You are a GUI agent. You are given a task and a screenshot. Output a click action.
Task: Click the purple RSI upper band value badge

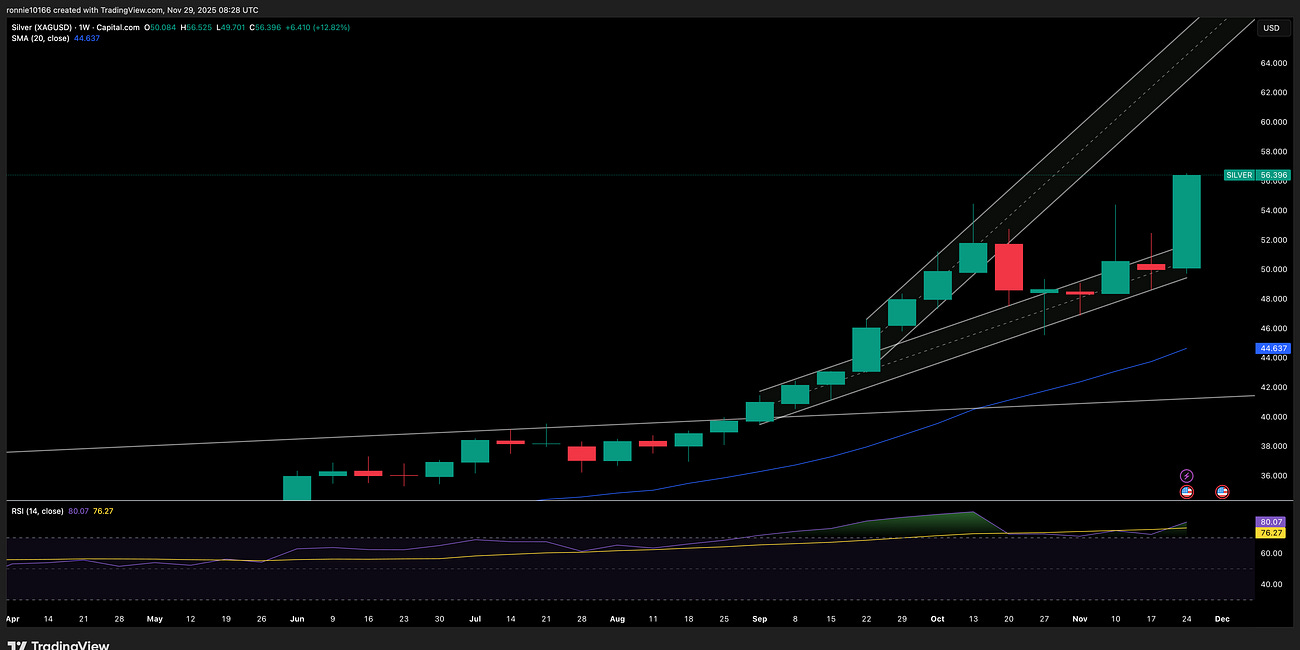[x=1270, y=521]
